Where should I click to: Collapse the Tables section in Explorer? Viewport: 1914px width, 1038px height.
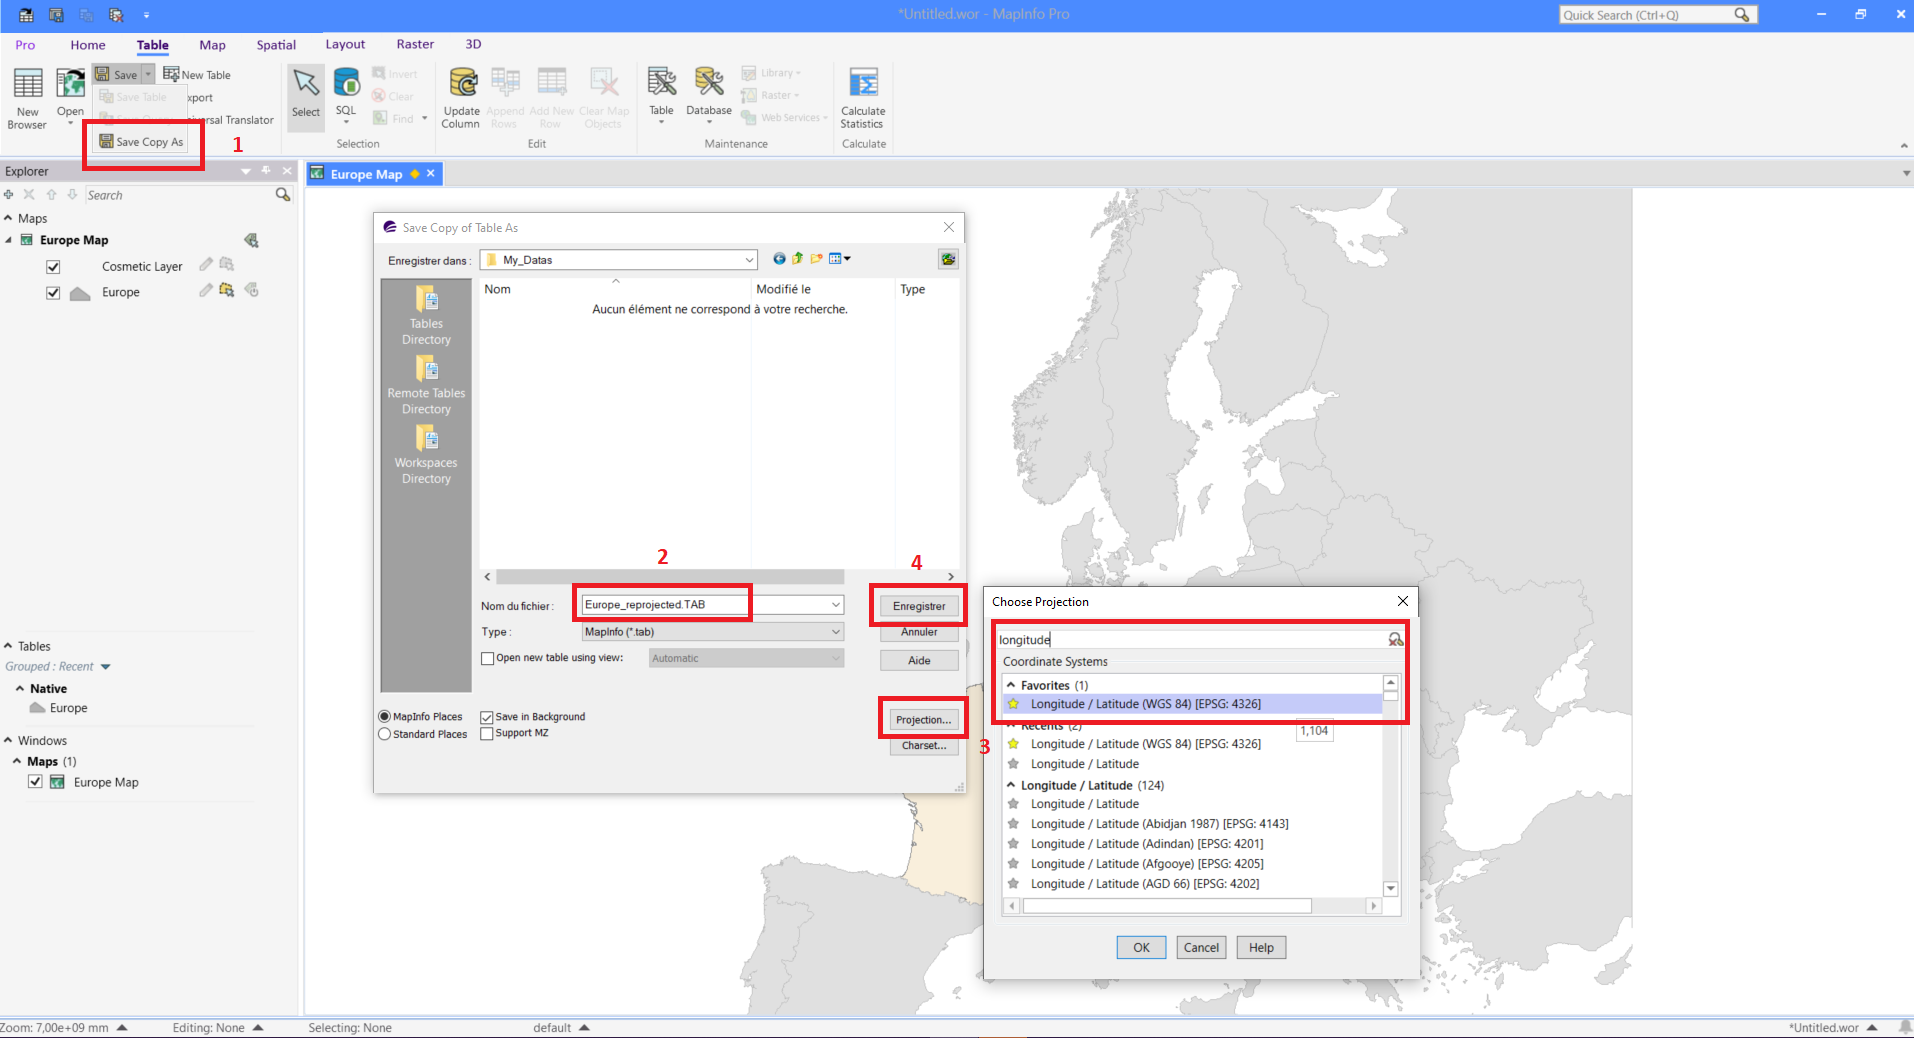click(8, 646)
